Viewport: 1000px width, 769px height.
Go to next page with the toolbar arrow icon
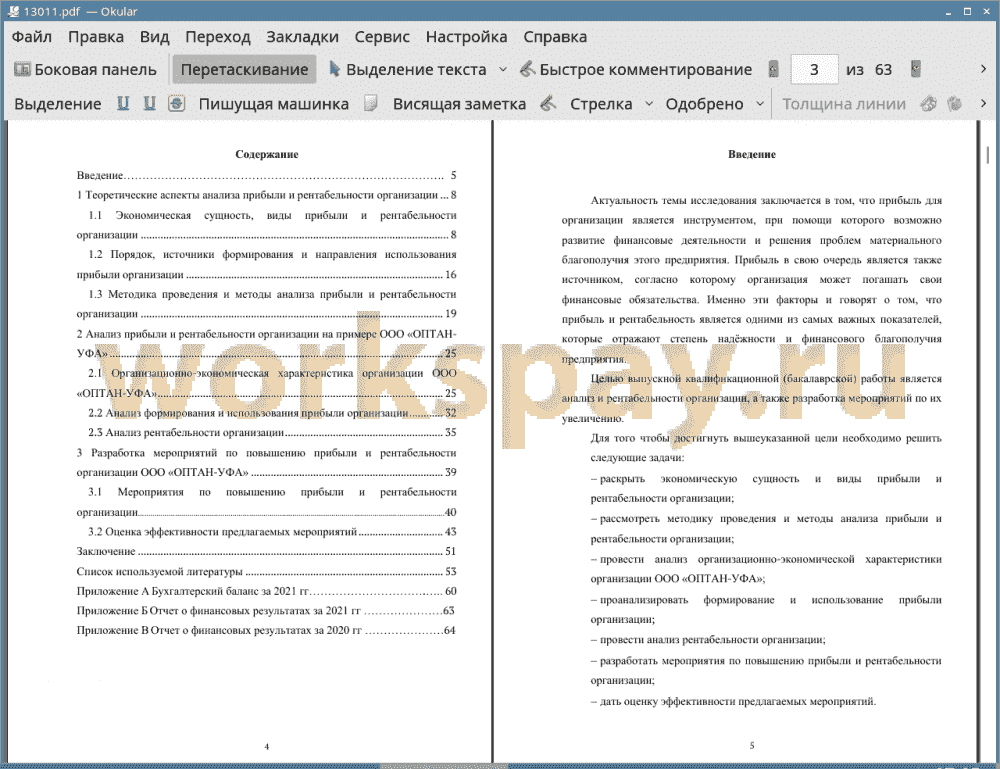pos(916,69)
